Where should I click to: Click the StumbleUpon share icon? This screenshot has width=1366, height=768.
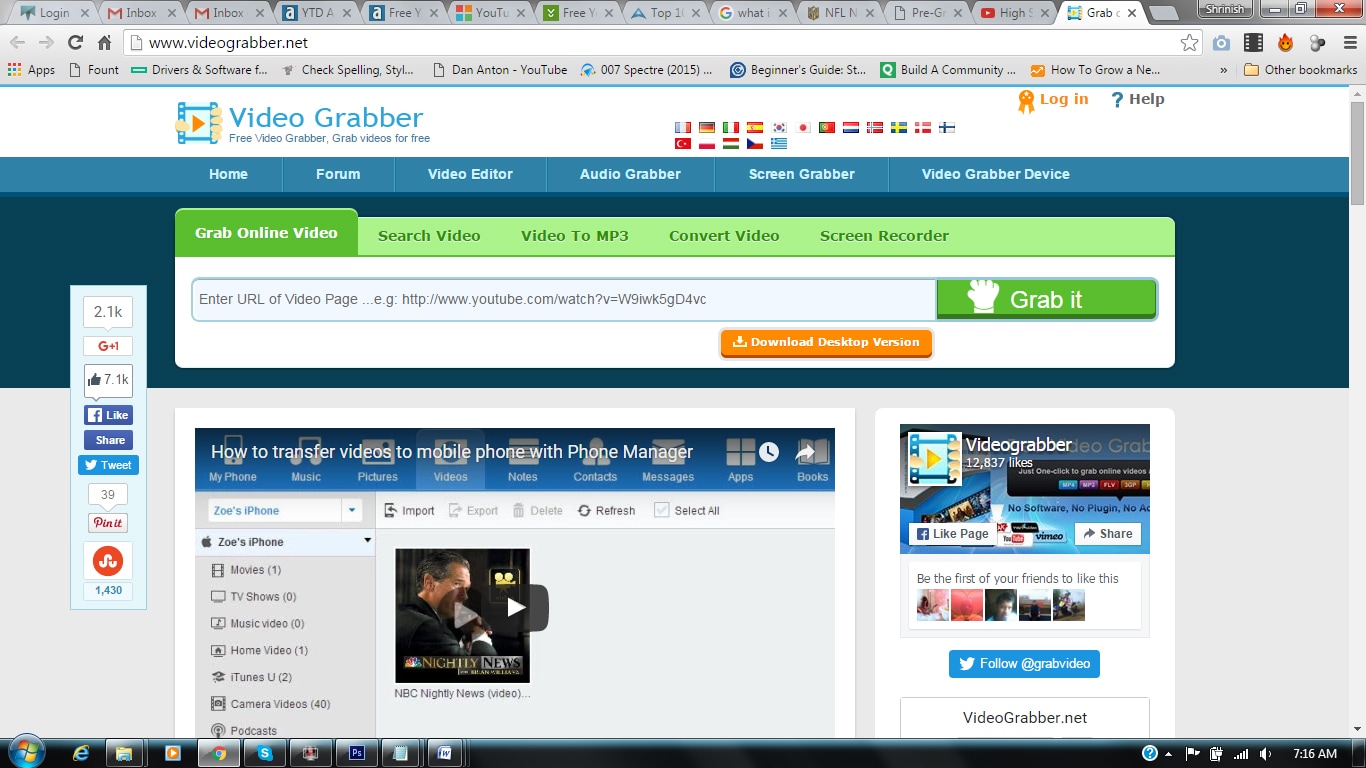pyautogui.click(x=108, y=561)
